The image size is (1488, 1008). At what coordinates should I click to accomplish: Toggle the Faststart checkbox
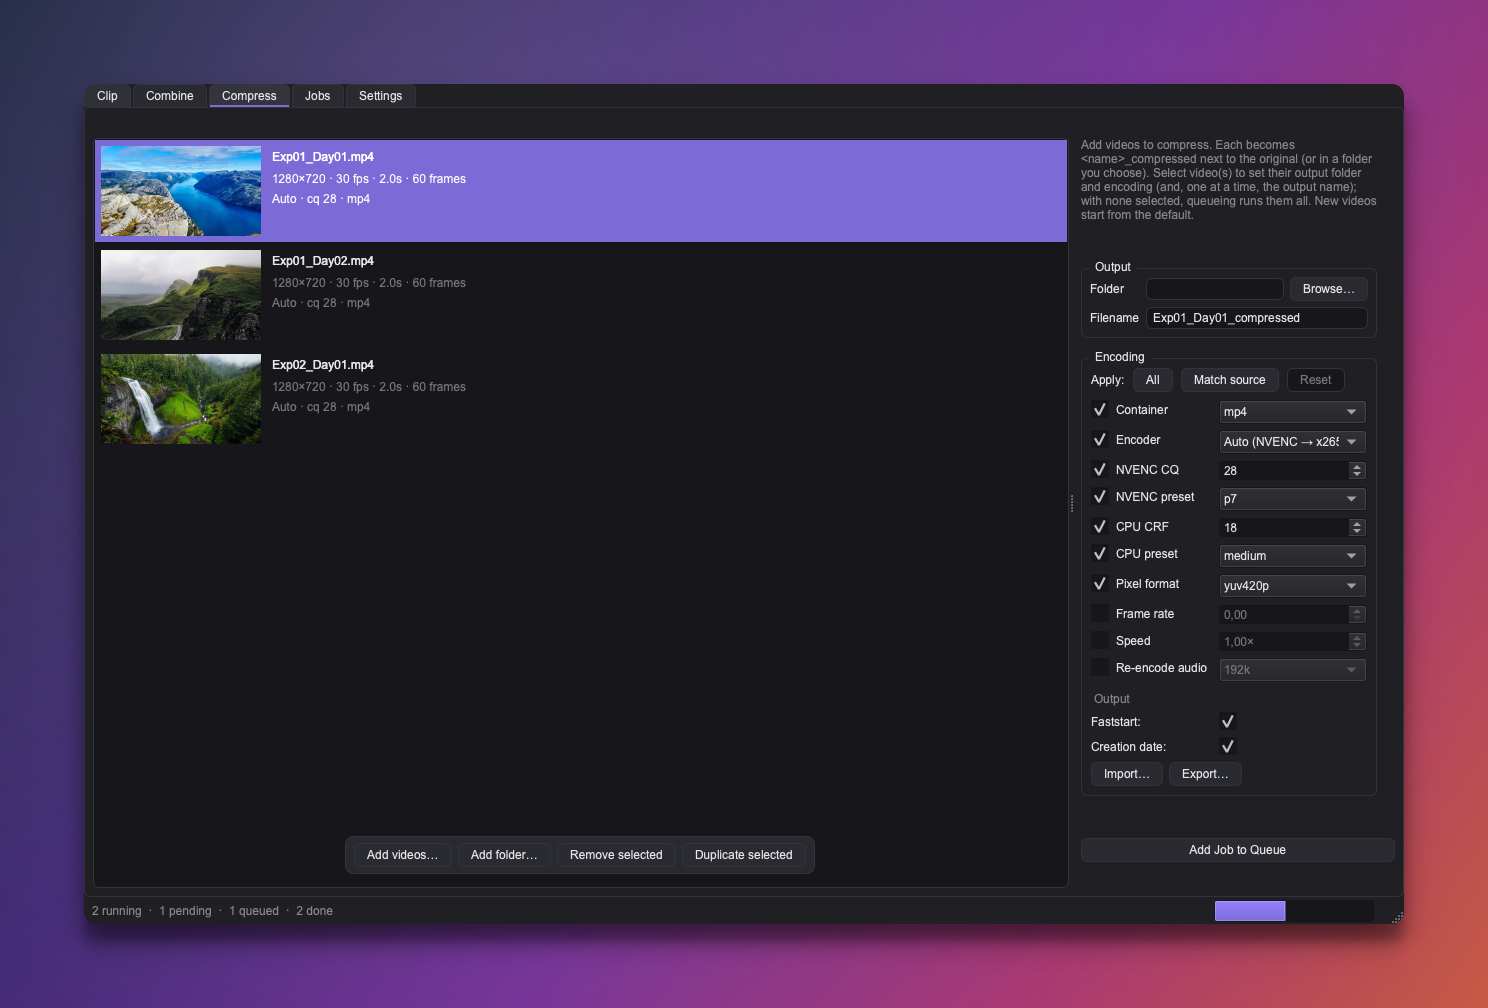pos(1228,722)
